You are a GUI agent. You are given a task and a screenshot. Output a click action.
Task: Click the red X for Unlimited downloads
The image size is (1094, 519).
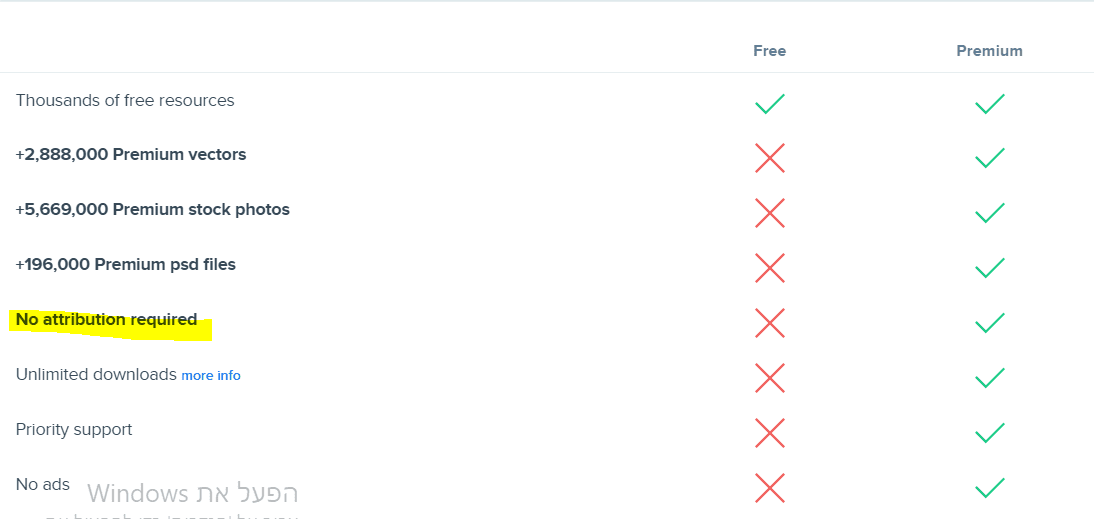[769, 378]
